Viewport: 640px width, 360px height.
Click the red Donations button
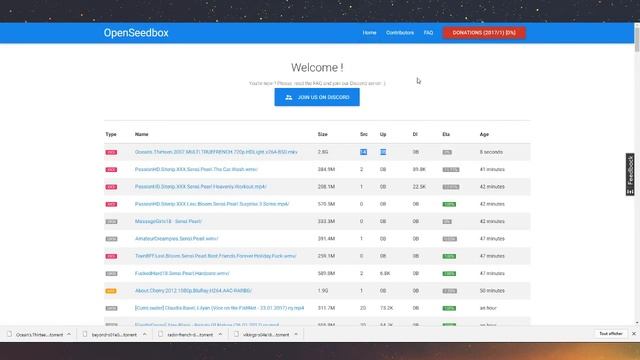(x=484, y=33)
